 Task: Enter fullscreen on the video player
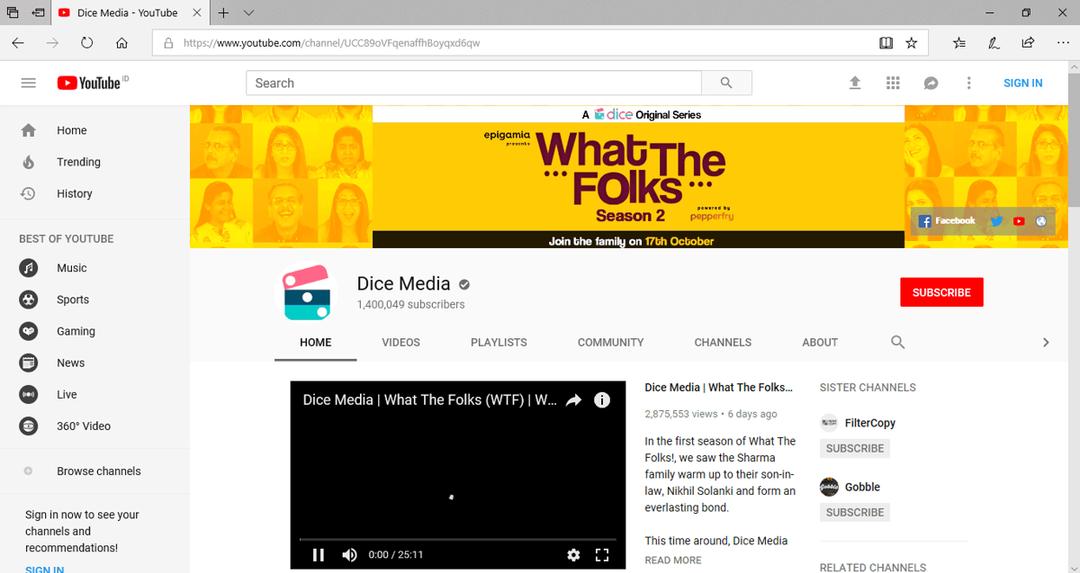(x=602, y=554)
